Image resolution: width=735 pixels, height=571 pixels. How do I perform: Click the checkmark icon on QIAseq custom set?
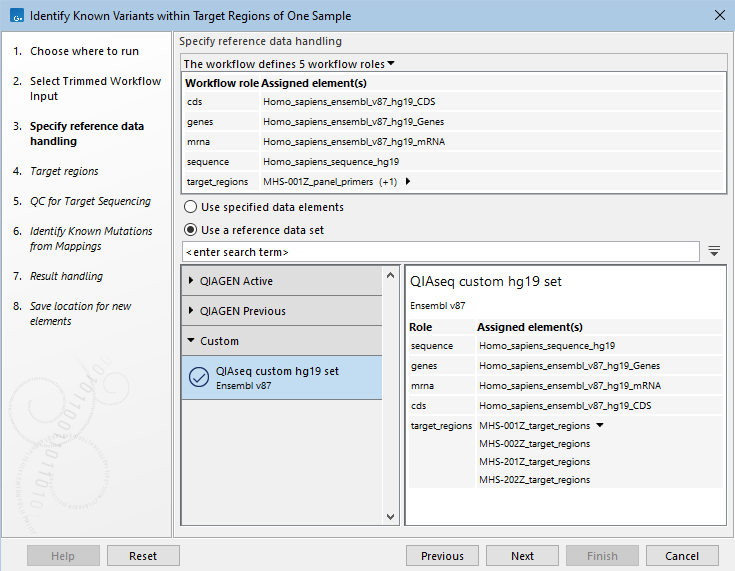click(198, 377)
